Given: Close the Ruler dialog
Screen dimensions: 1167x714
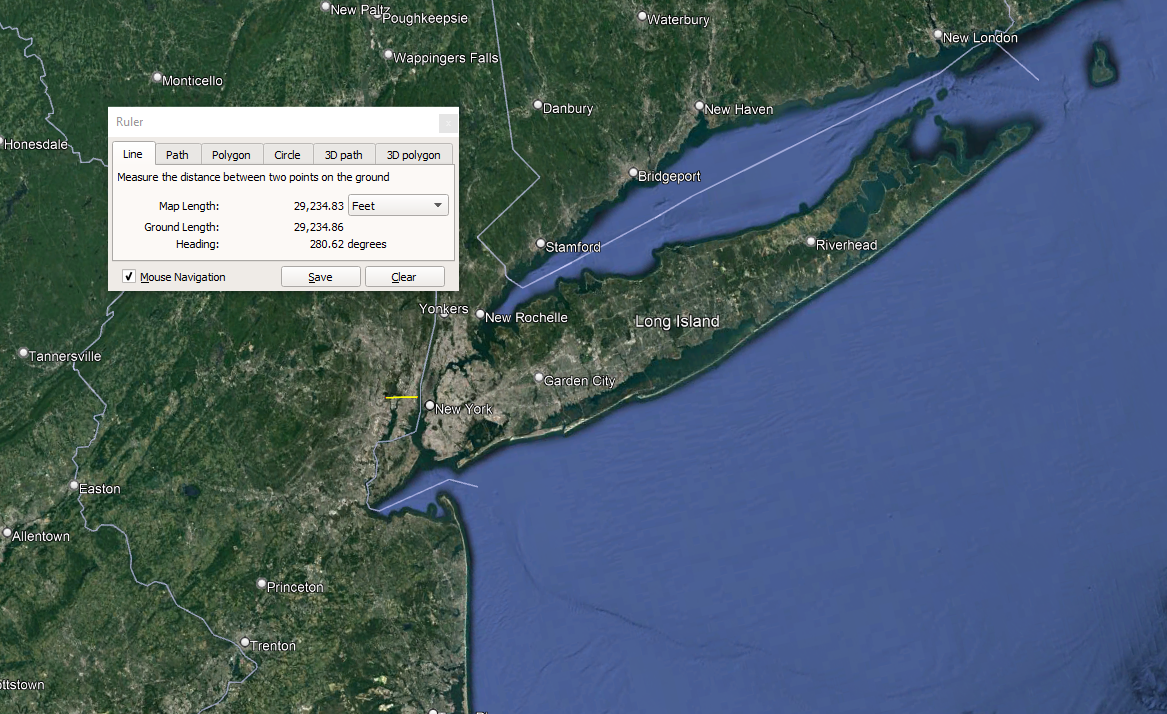Looking at the screenshot, I should pyautogui.click(x=448, y=122).
